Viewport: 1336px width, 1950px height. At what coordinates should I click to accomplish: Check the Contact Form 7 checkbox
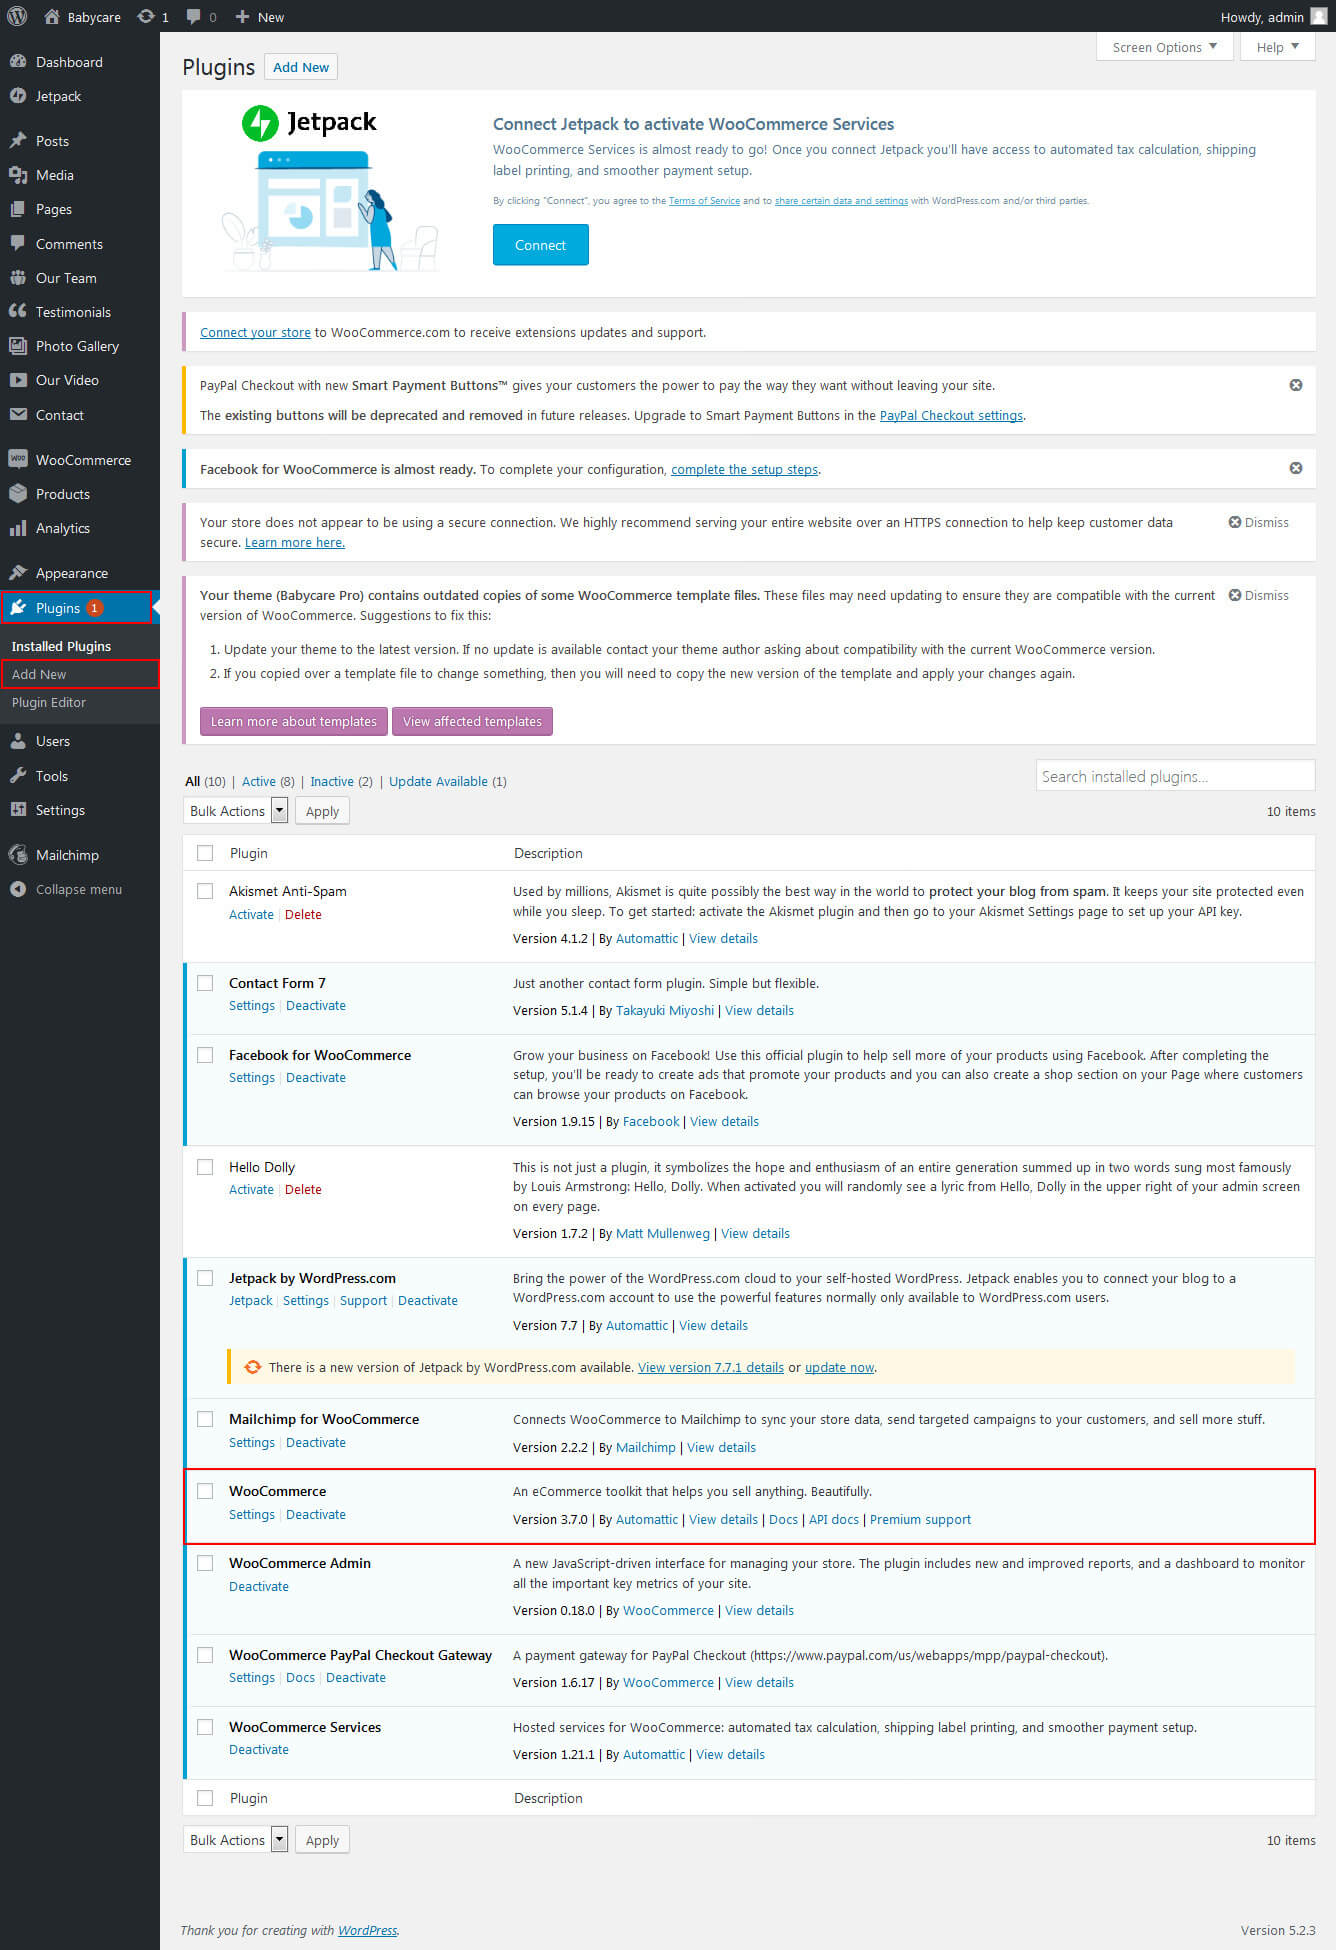click(205, 983)
